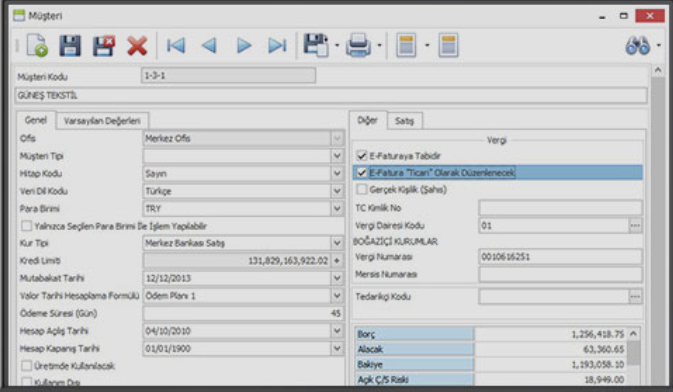Expand the Veri Dil Kodu dropdown
Screen dimensions: 673x392
click(x=337, y=191)
